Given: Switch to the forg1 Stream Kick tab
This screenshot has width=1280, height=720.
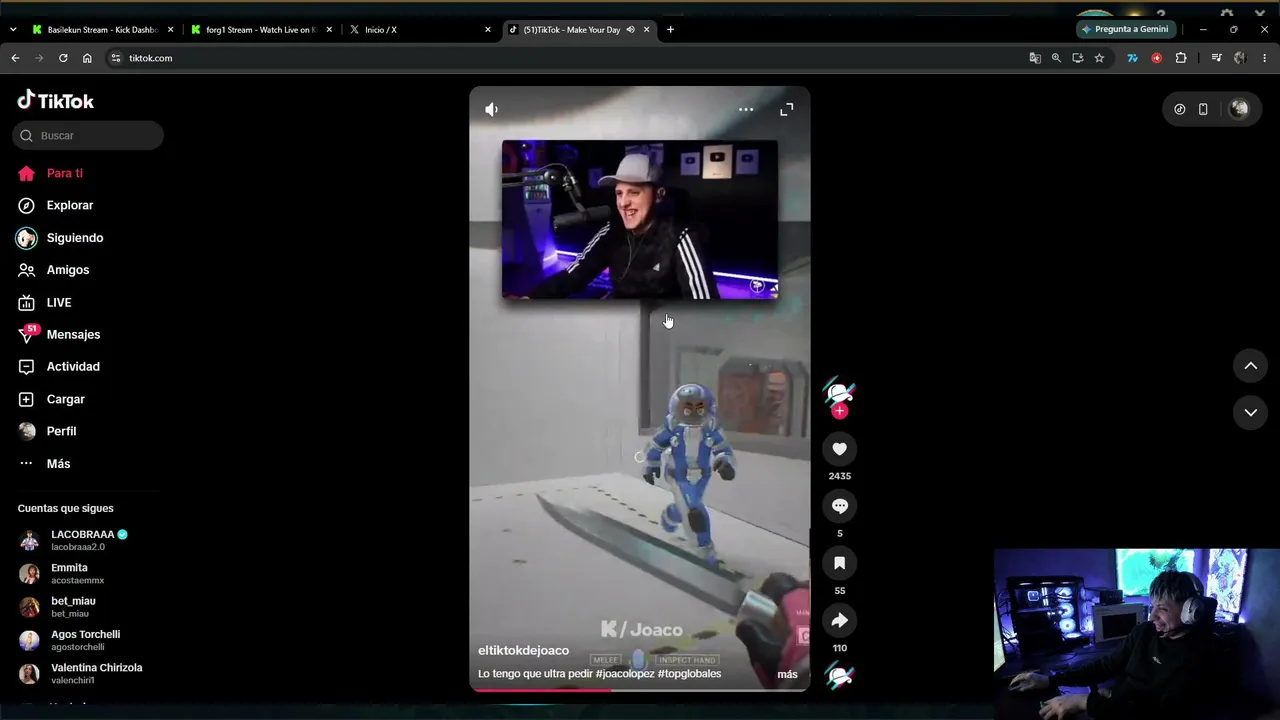Looking at the screenshot, I should pos(262,30).
